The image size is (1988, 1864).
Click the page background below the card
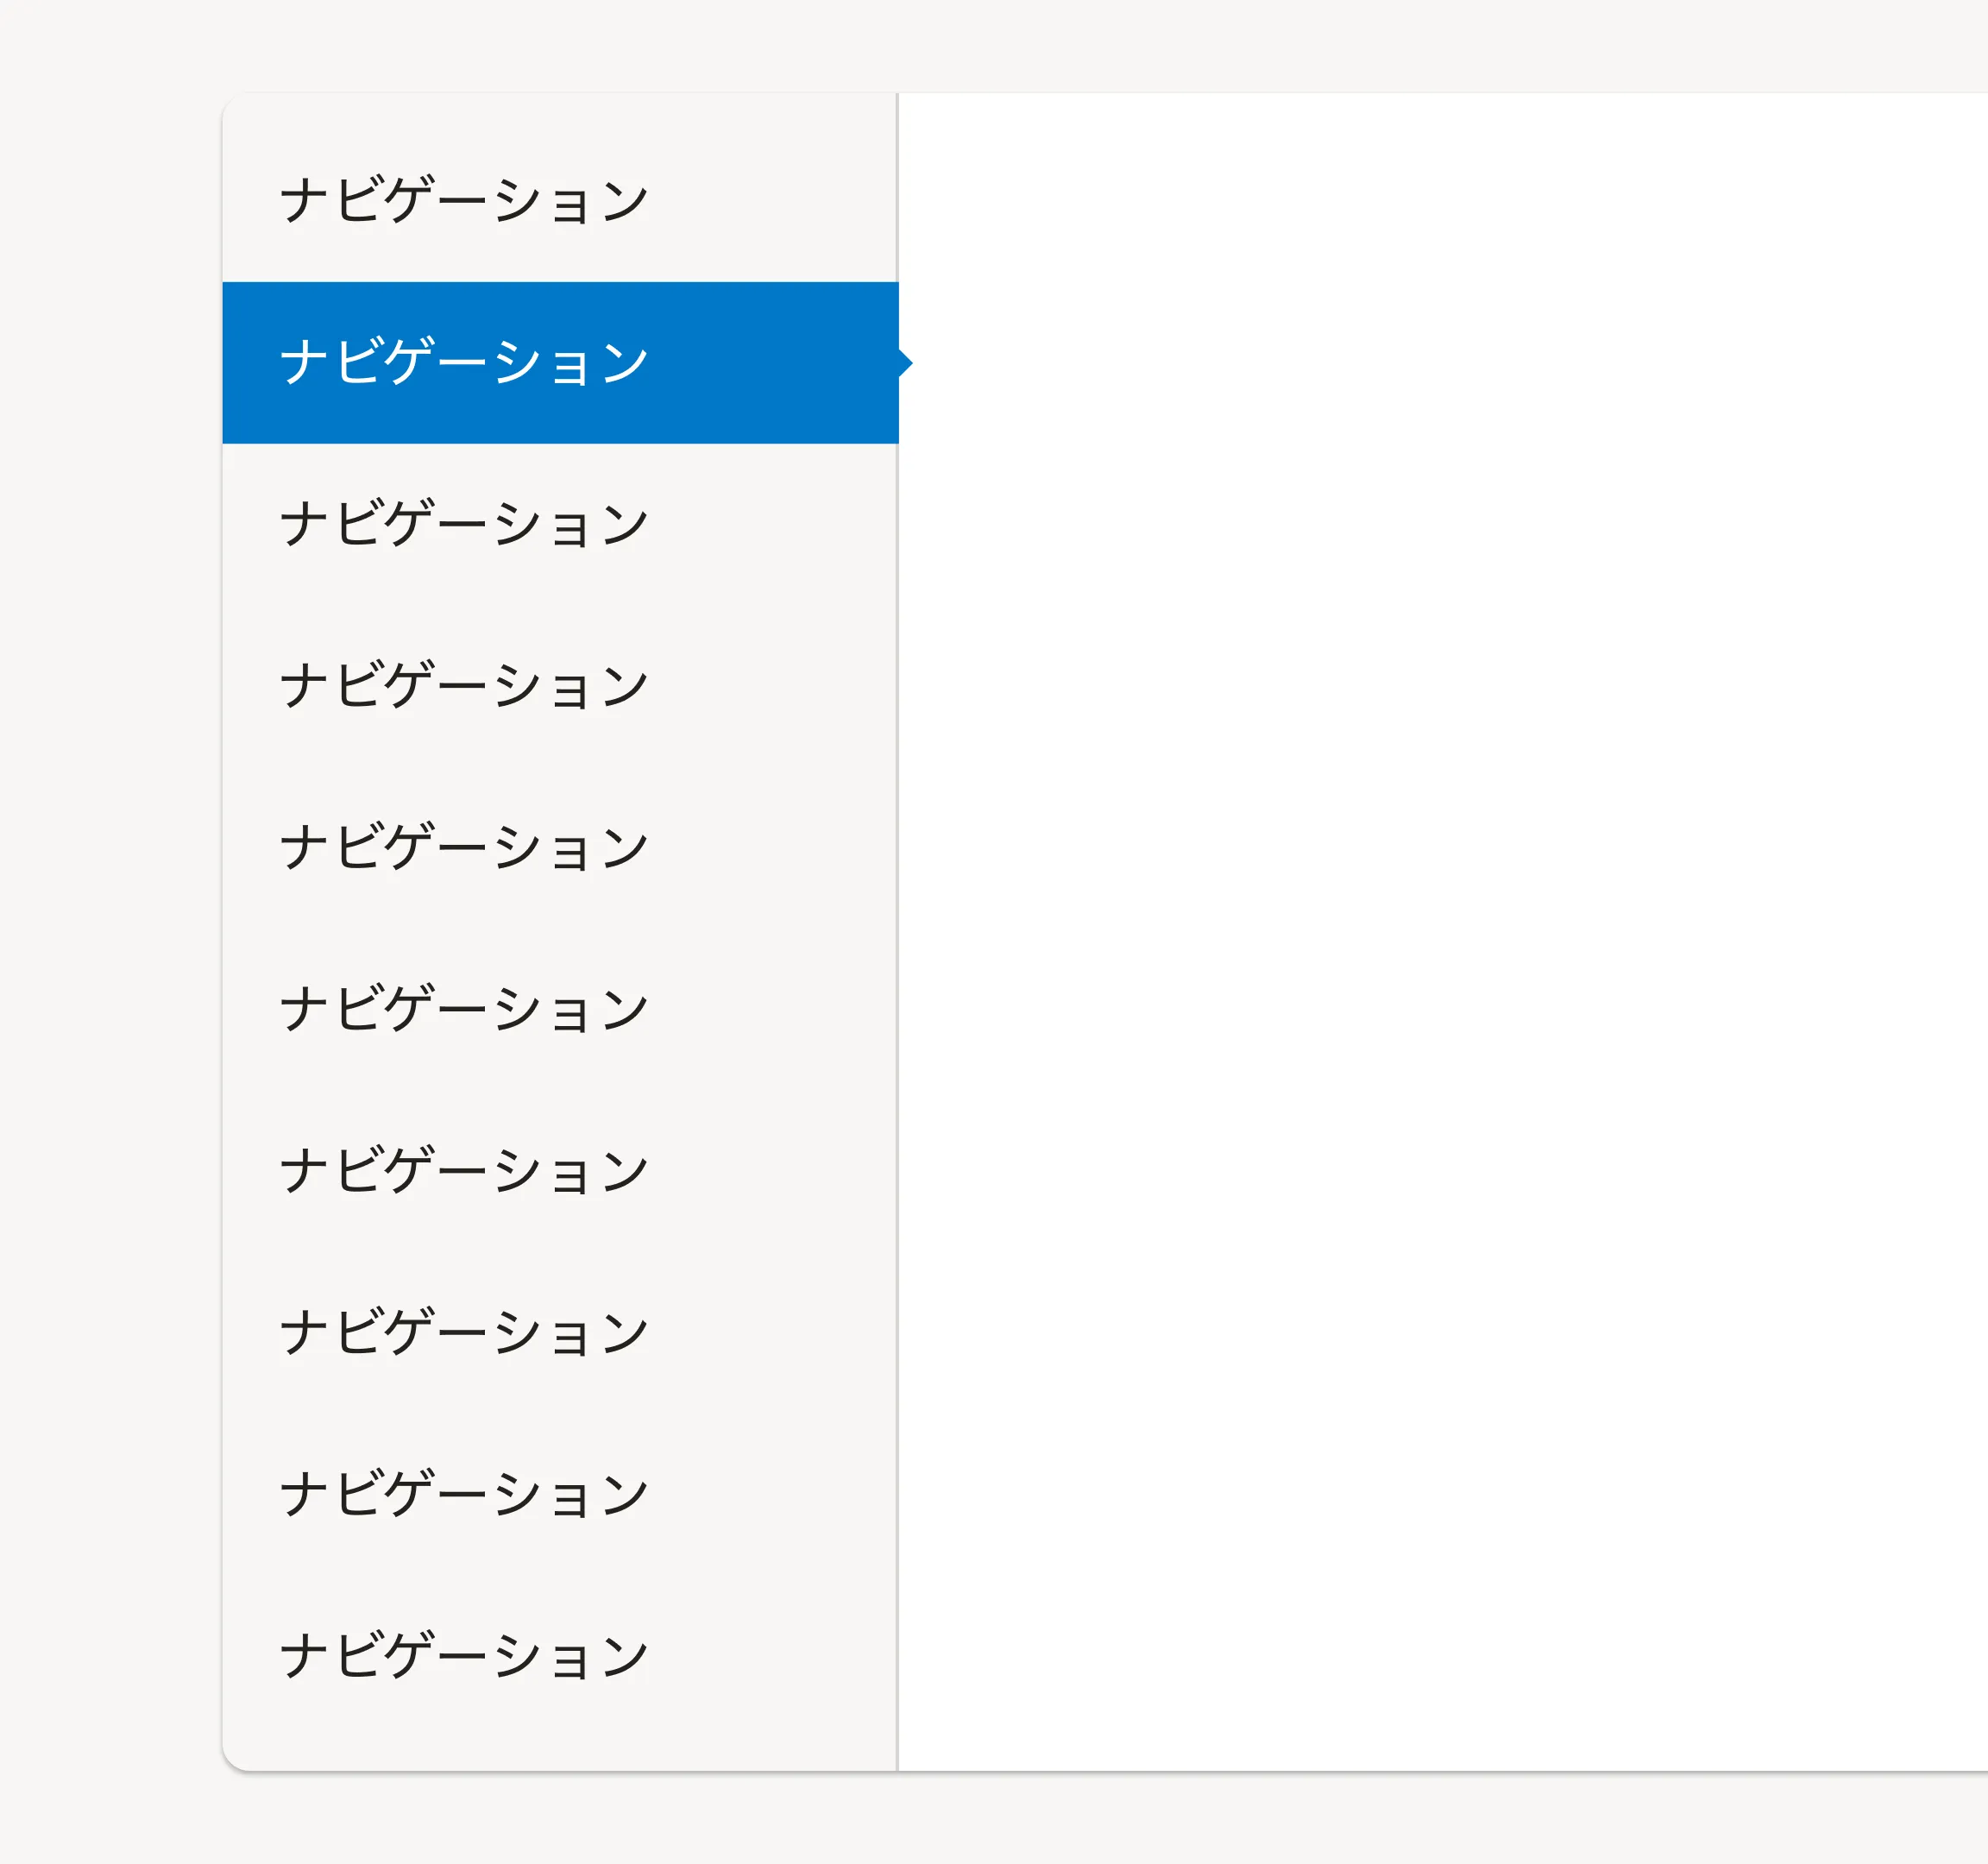pos(1000,1820)
